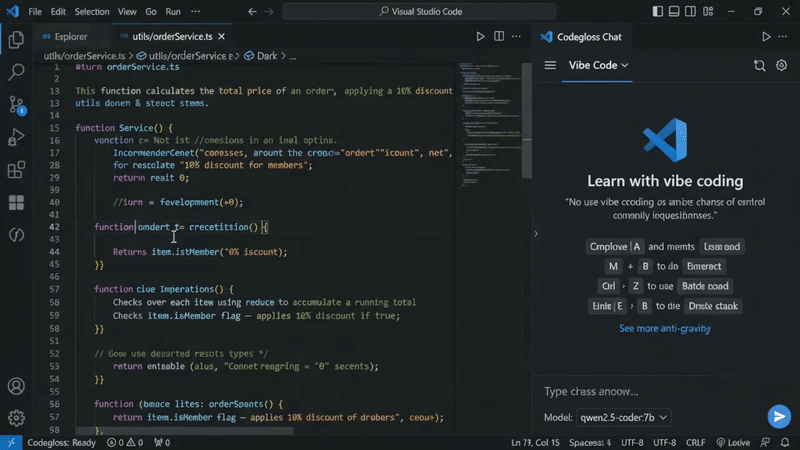This screenshot has height=450, width=800.
Task: Click the code minimap
Action: click(x=490, y=125)
